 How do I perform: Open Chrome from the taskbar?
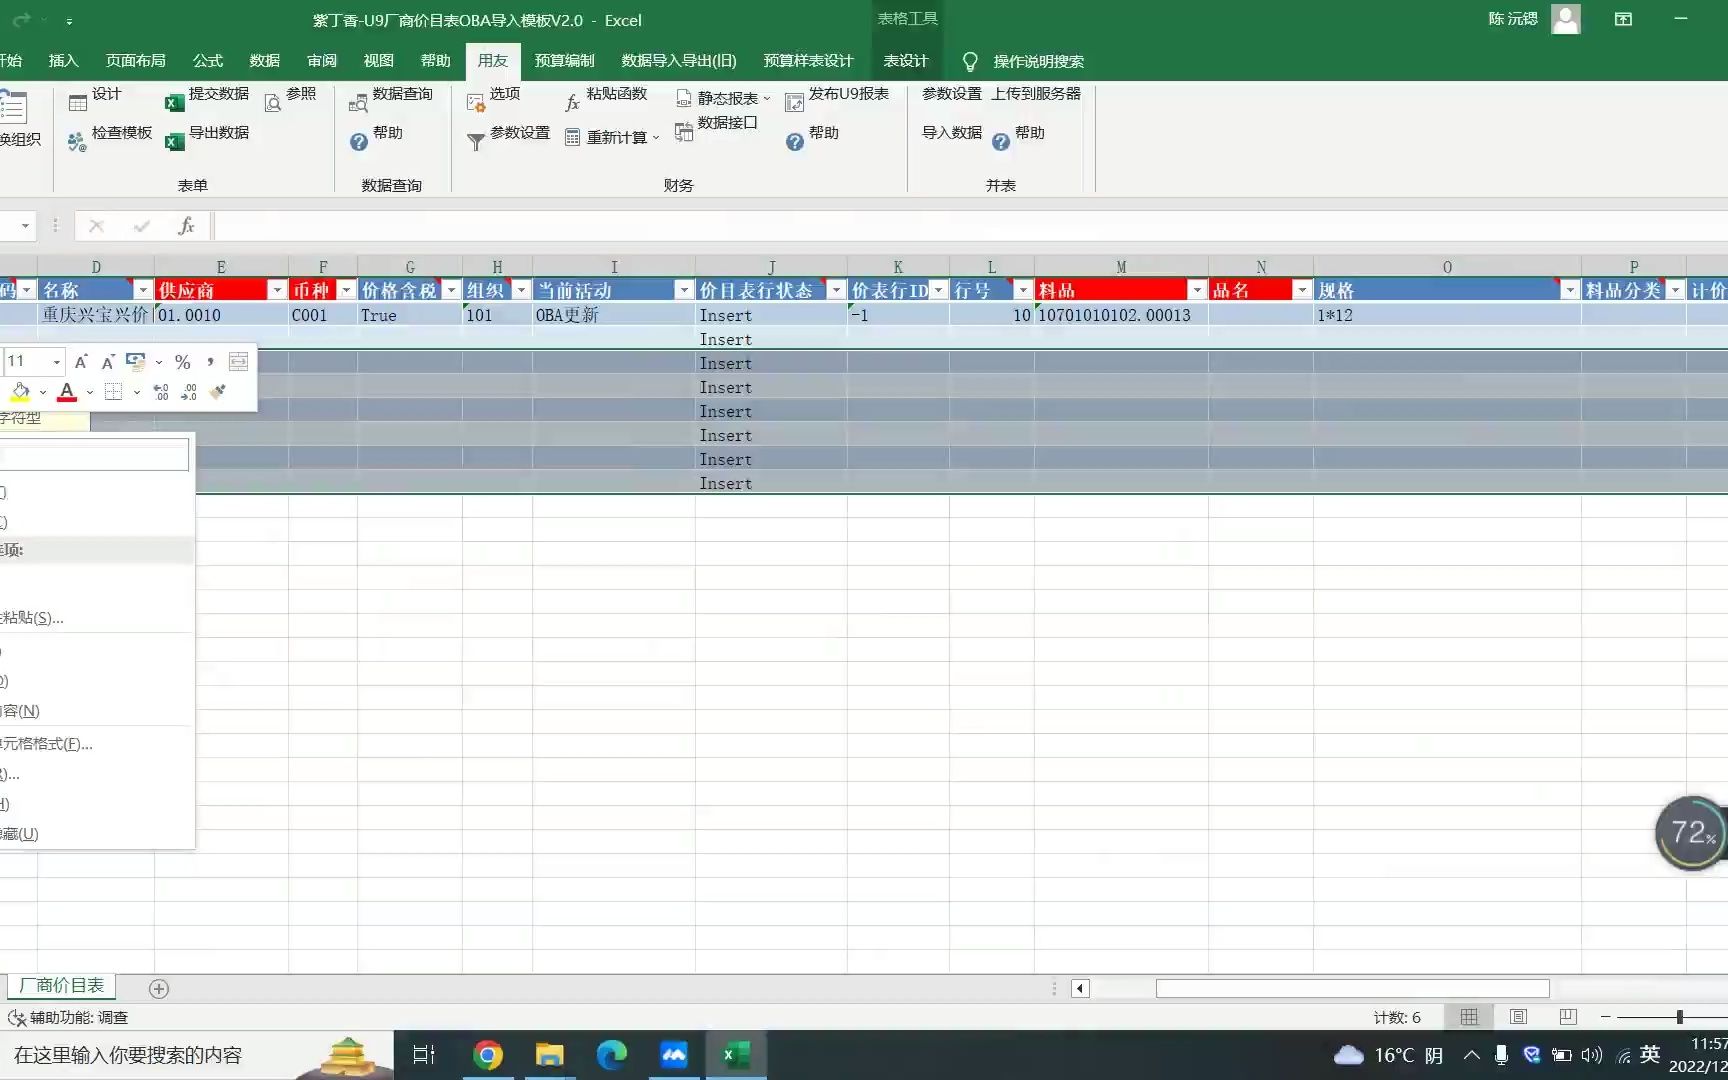tap(487, 1056)
